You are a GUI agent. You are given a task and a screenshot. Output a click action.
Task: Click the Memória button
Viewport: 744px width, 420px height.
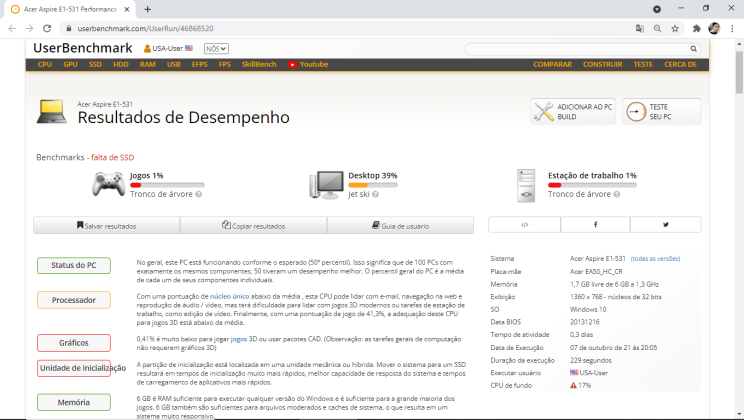point(74,402)
